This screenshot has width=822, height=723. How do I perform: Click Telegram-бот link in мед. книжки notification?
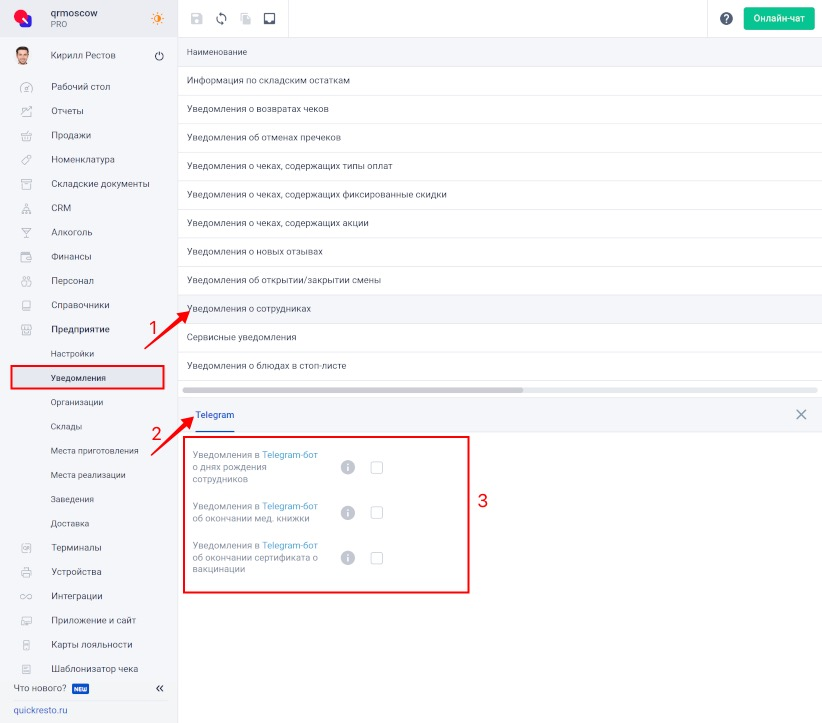click(289, 506)
